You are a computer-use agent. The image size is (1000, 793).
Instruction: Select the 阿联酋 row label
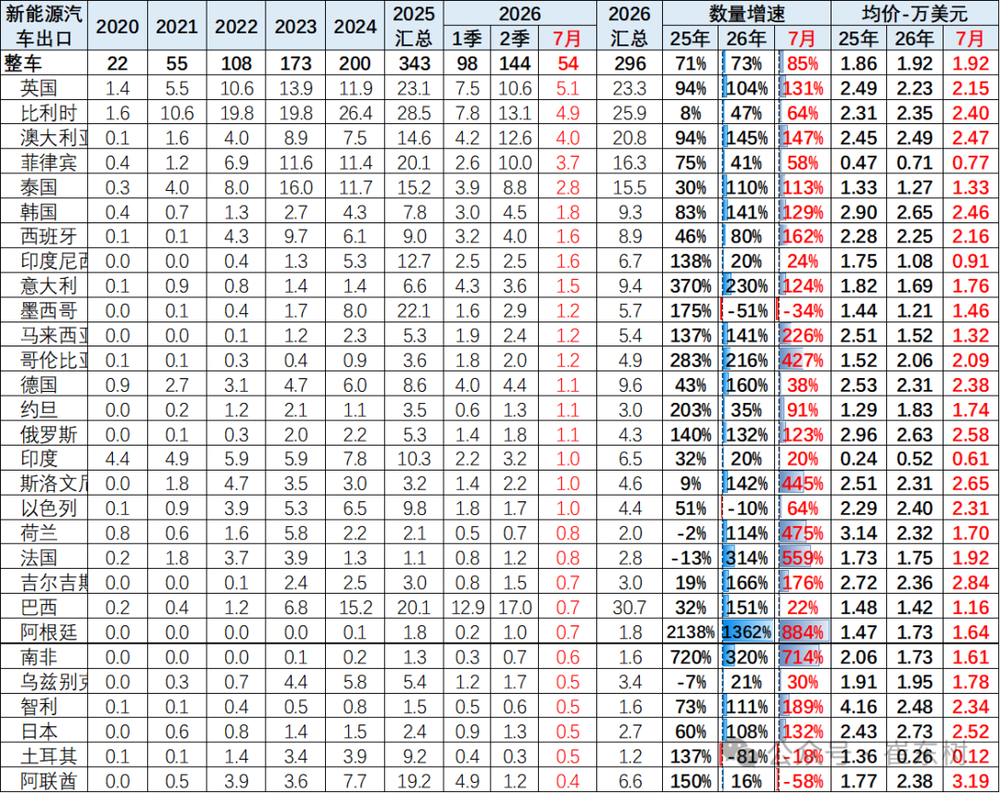[x=48, y=781]
